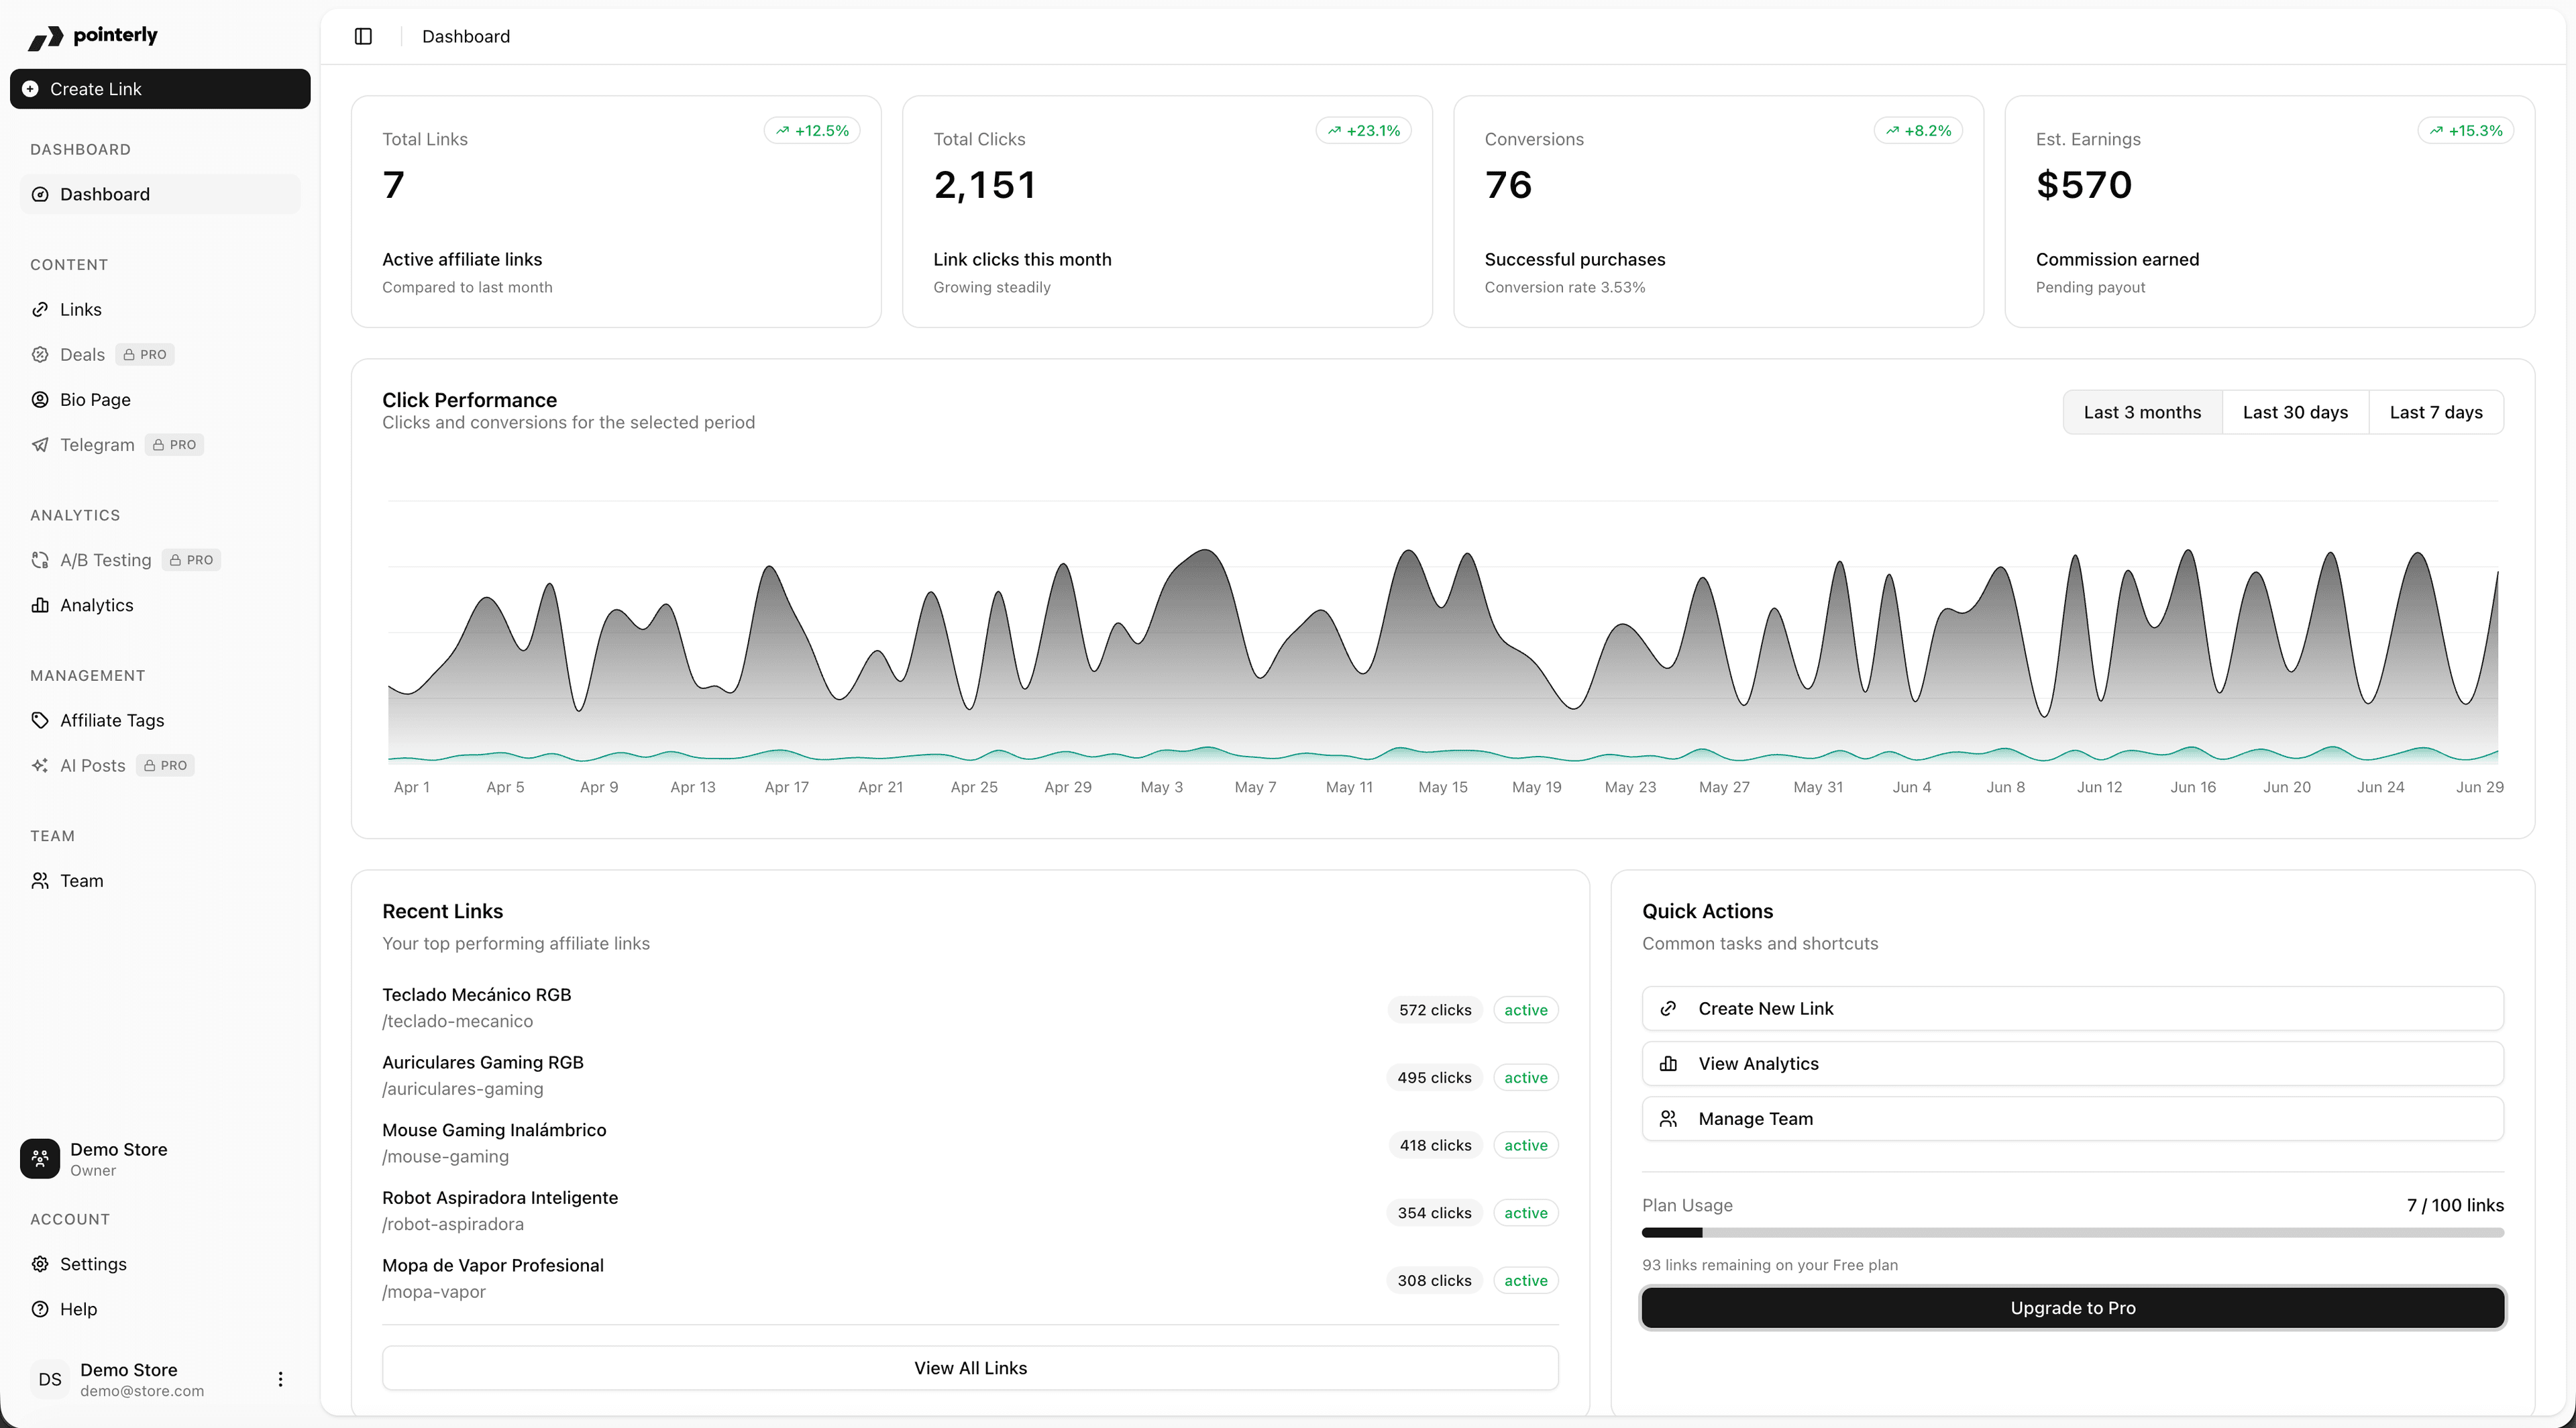Click the Plan Usage progress bar
The height and width of the screenshot is (1428, 2576).
tap(2071, 1232)
